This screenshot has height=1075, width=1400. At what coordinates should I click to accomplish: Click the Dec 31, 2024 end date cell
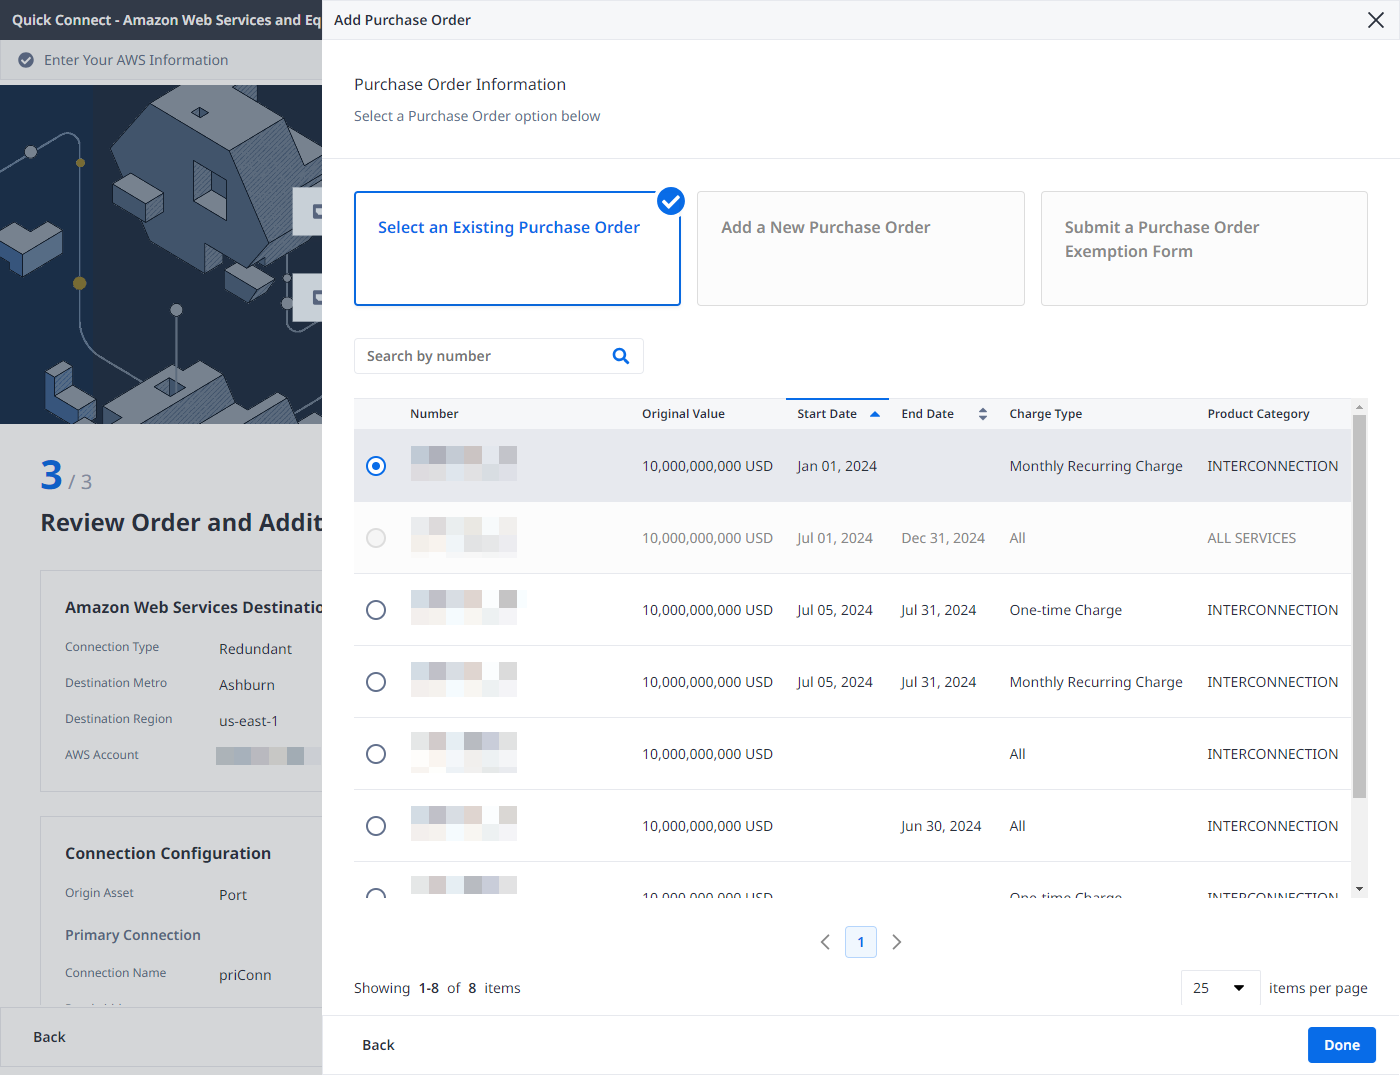click(x=943, y=538)
